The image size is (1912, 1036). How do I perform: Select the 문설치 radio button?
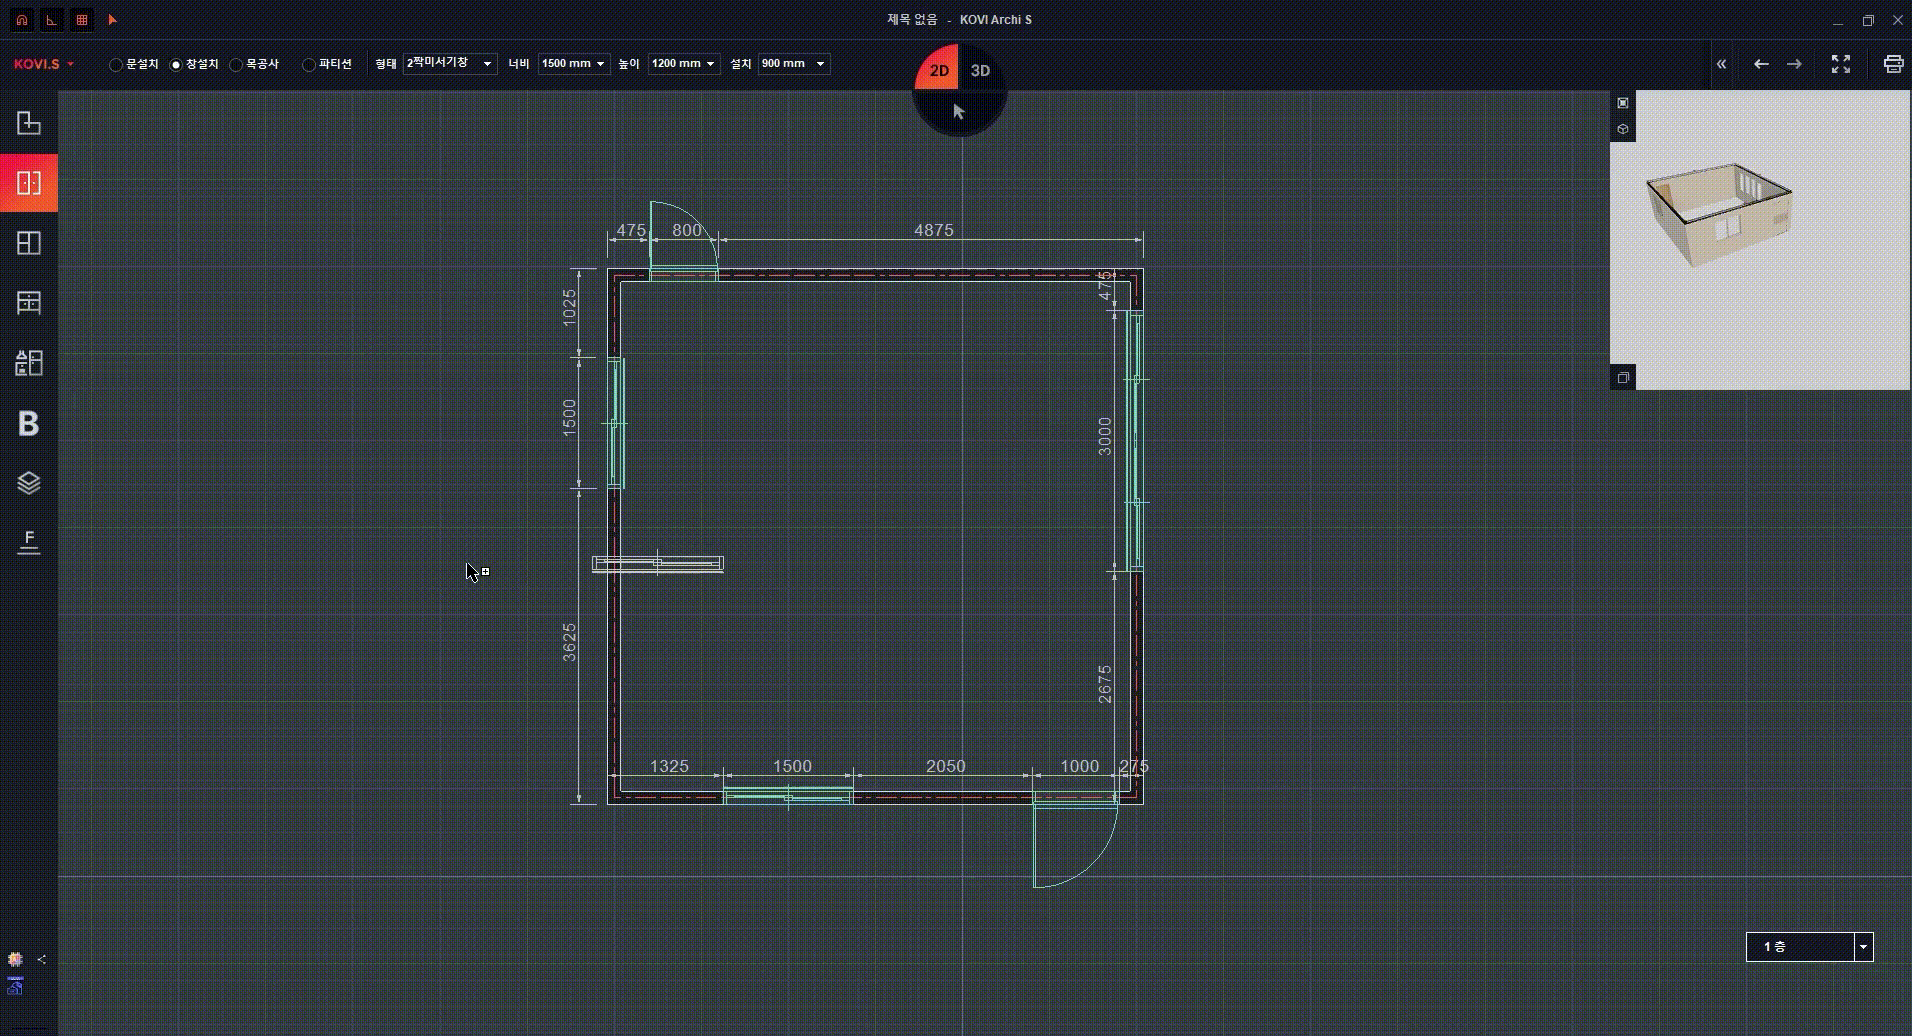click(116, 65)
